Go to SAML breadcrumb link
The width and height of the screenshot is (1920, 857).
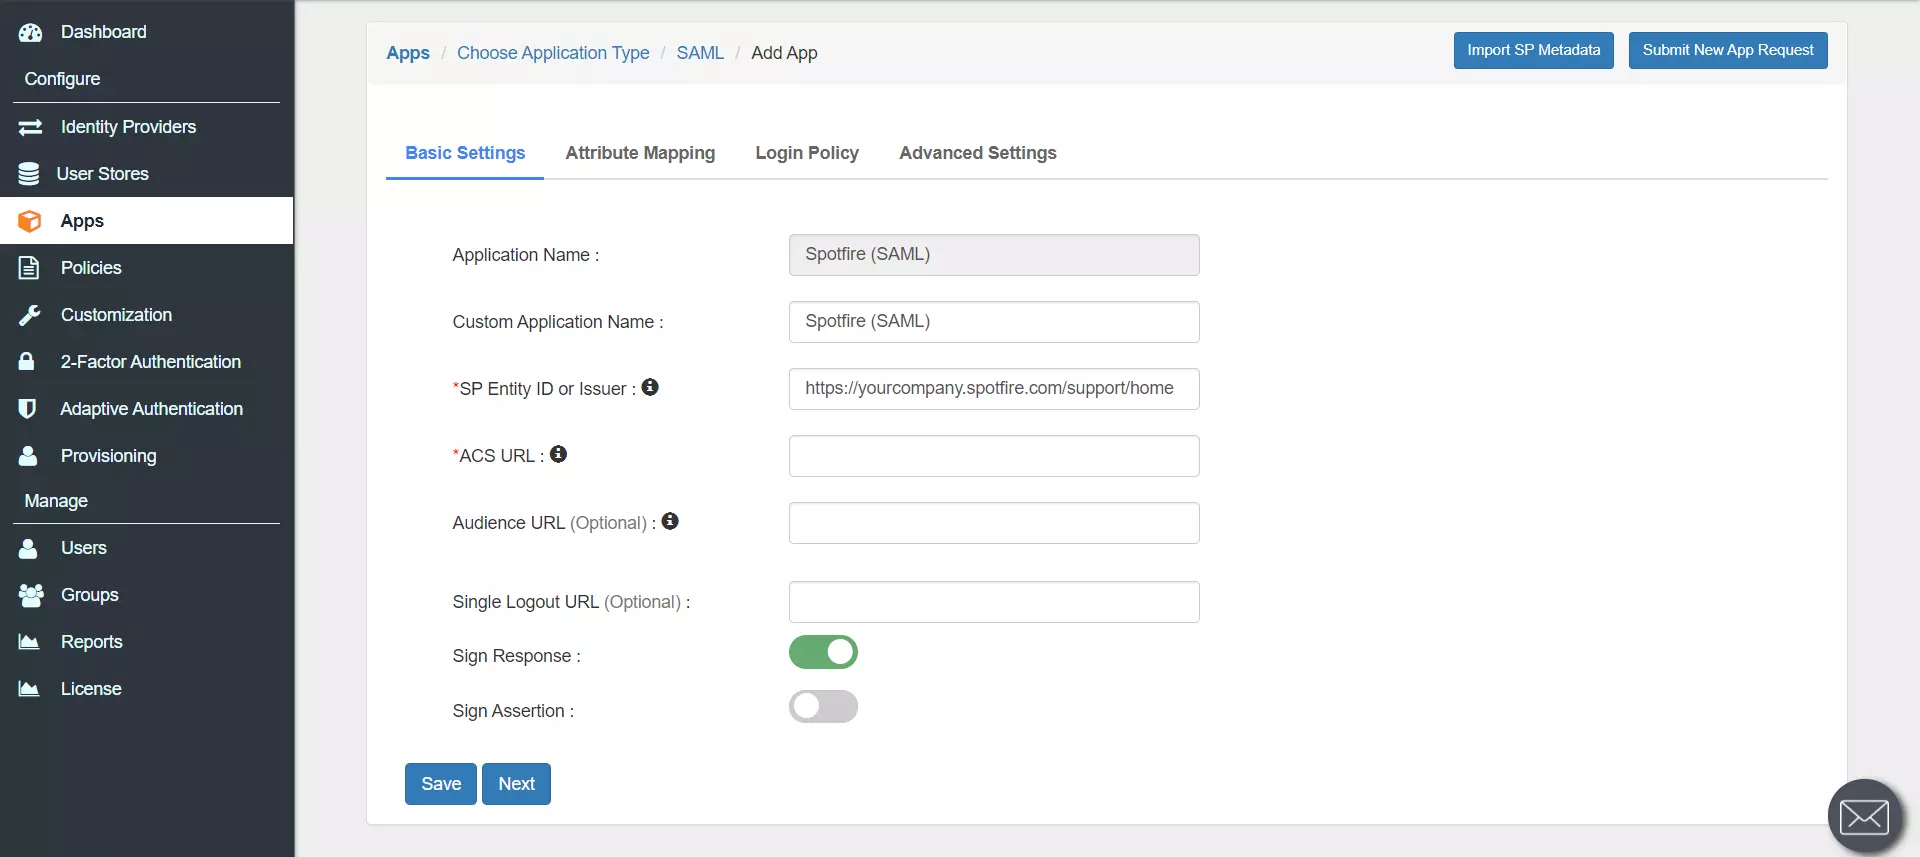700,53
